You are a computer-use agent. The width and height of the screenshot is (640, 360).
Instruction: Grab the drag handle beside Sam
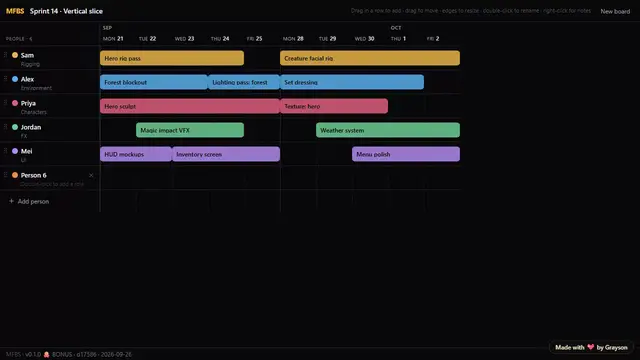tap(5, 55)
